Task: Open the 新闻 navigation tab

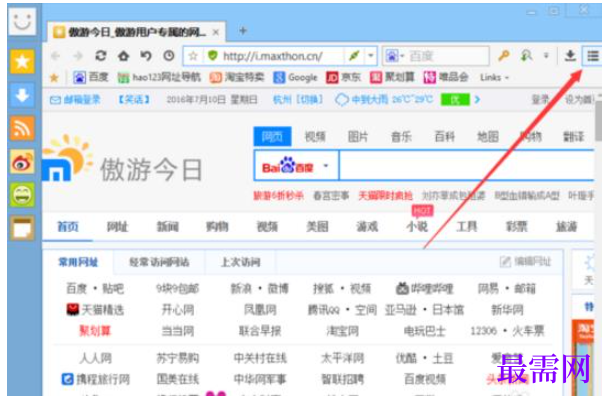Action: pyautogui.click(x=167, y=226)
